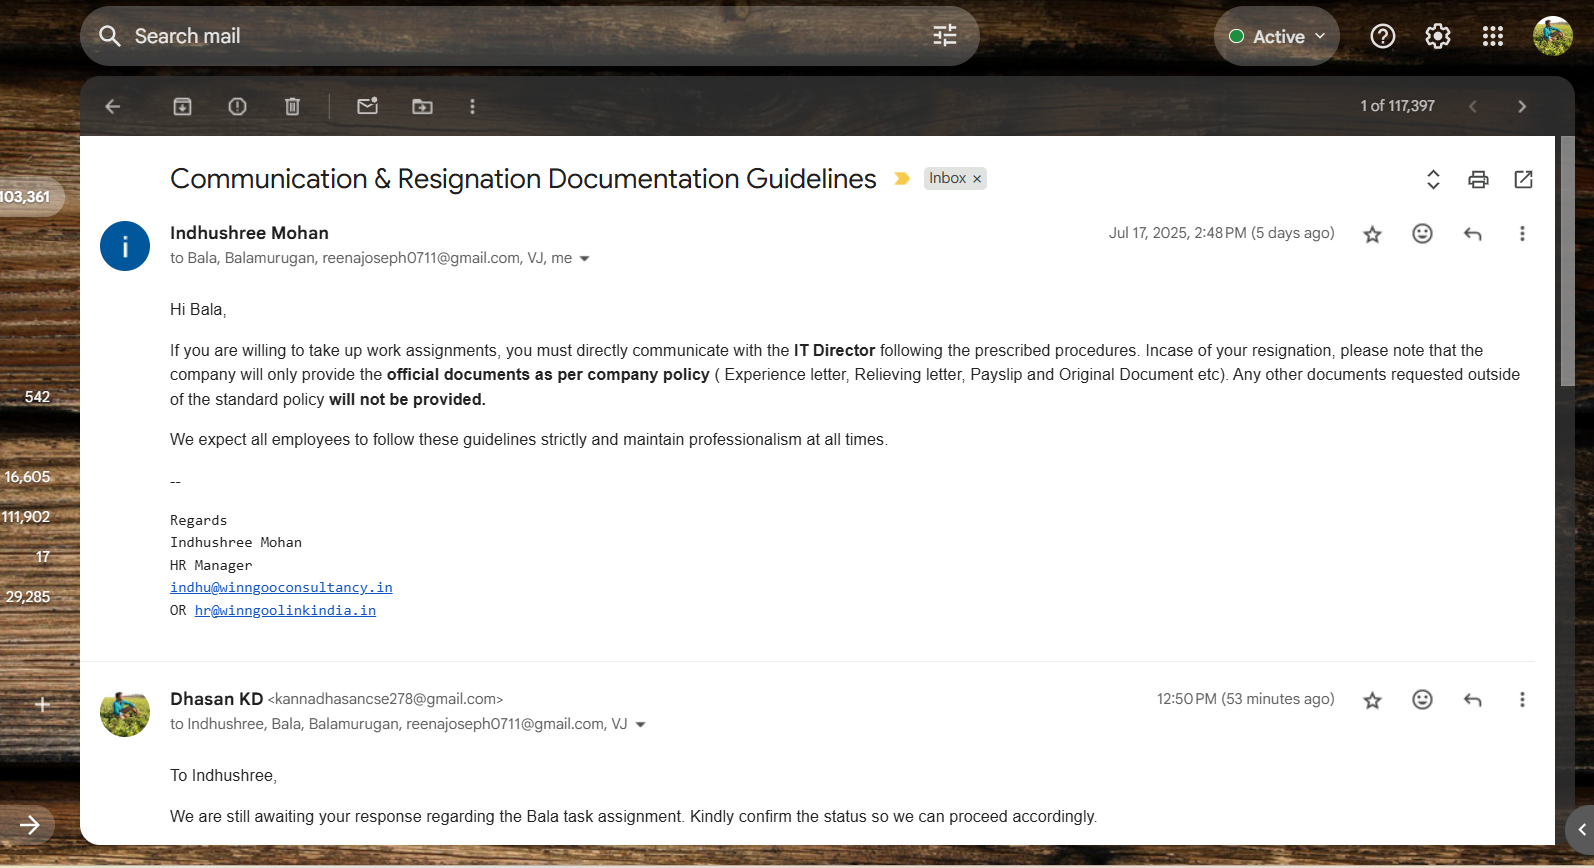Open the hr@winngoolinkindia.in email link
This screenshot has height=868, width=1594.
click(285, 611)
